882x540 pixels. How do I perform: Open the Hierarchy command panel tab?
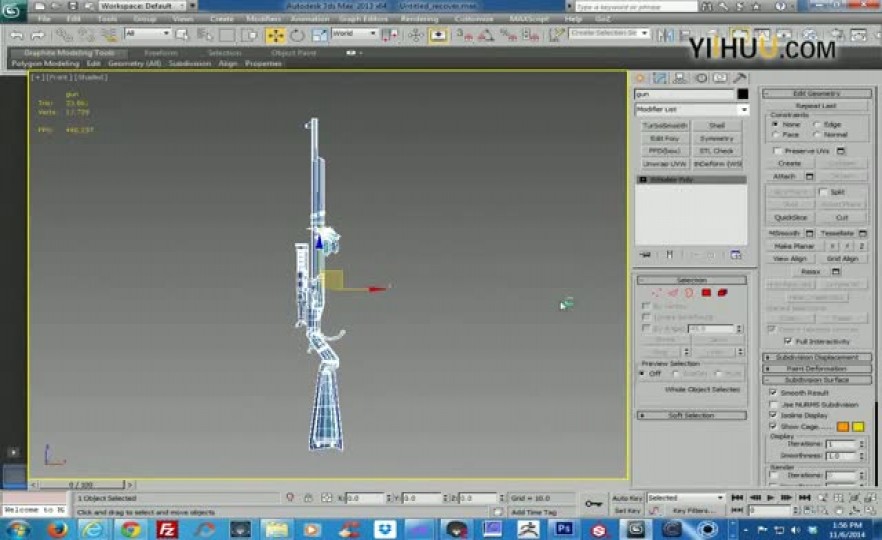680,78
